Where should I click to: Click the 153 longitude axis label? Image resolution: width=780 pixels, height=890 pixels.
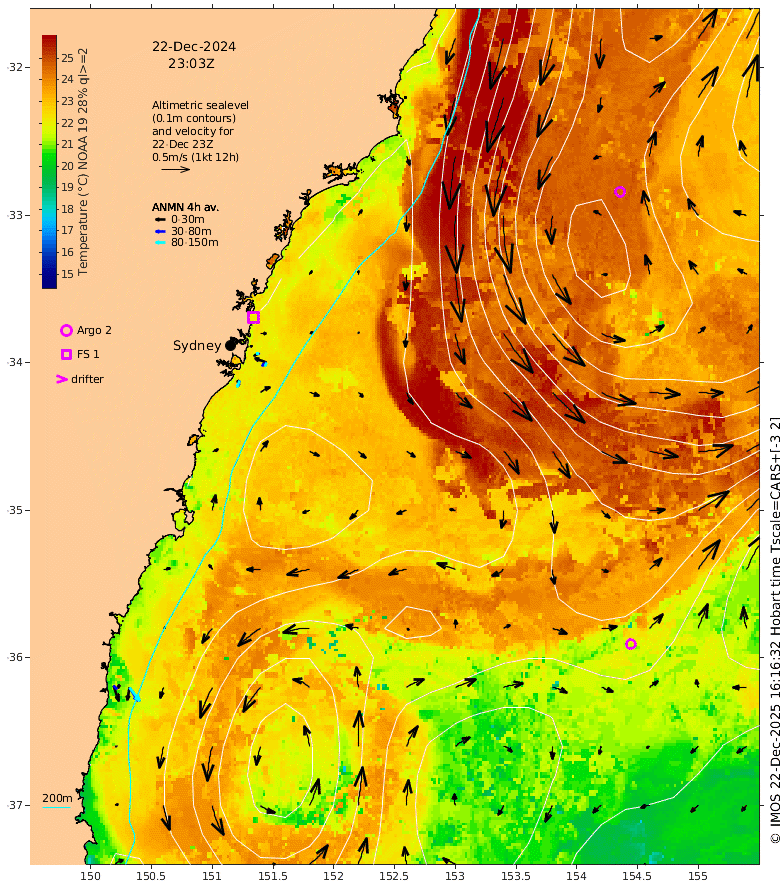click(x=455, y=876)
